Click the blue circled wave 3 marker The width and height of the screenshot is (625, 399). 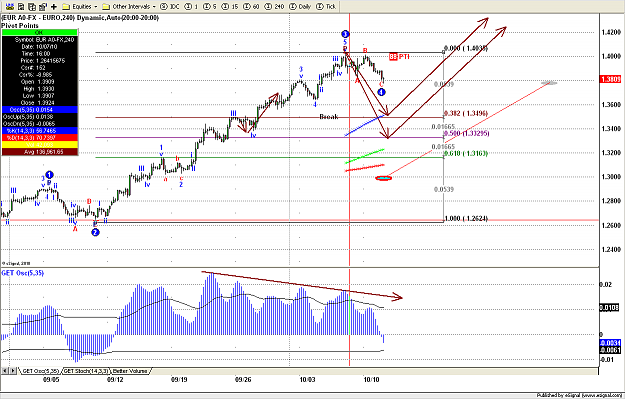(345, 34)
